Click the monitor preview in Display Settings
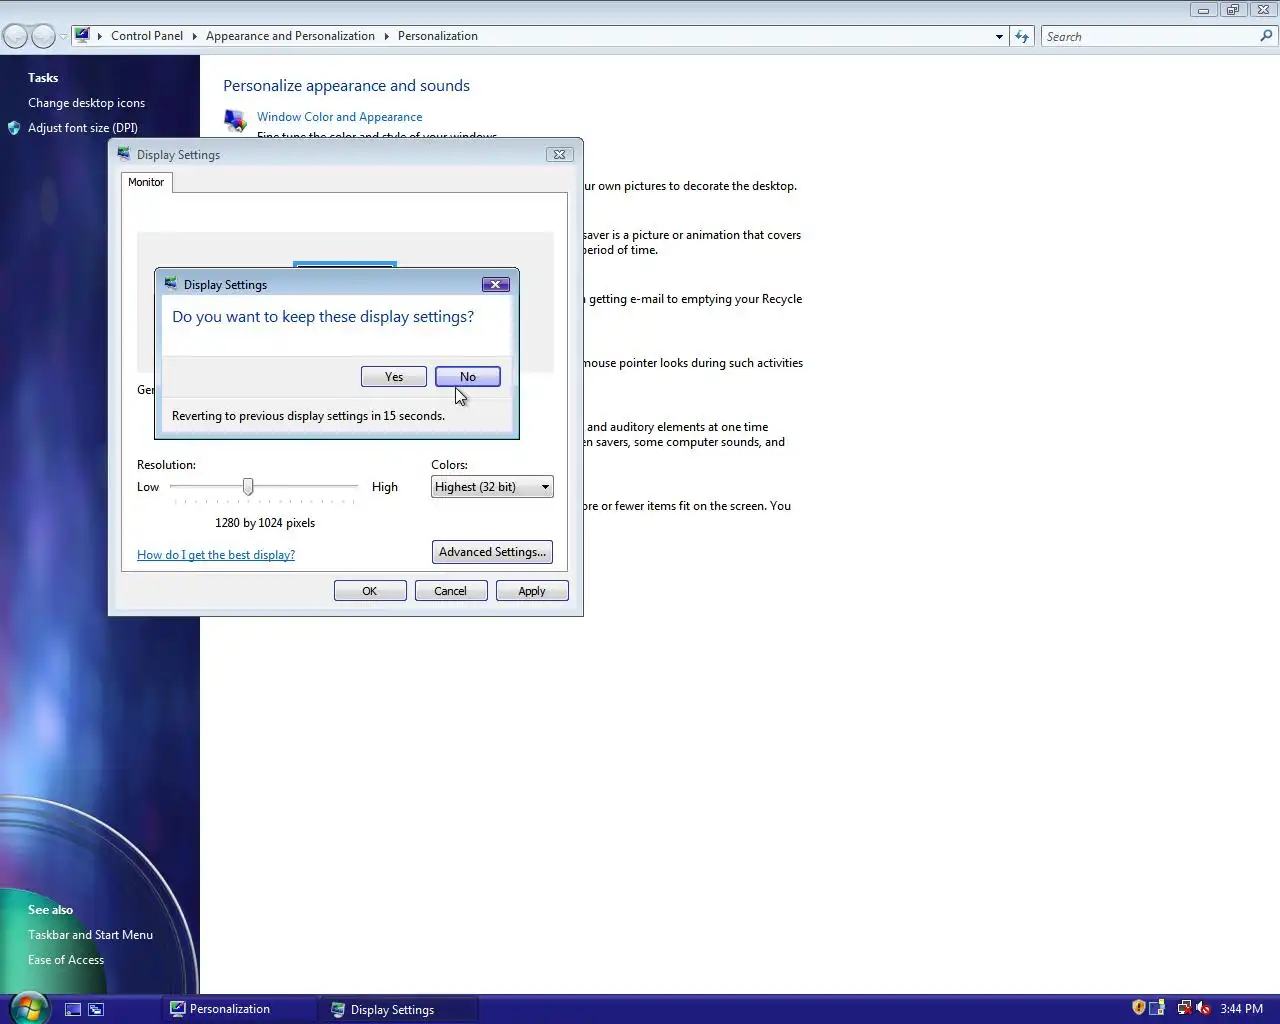The height and width of the screenshot is (1024, 1280). click(x=345, y=265)
